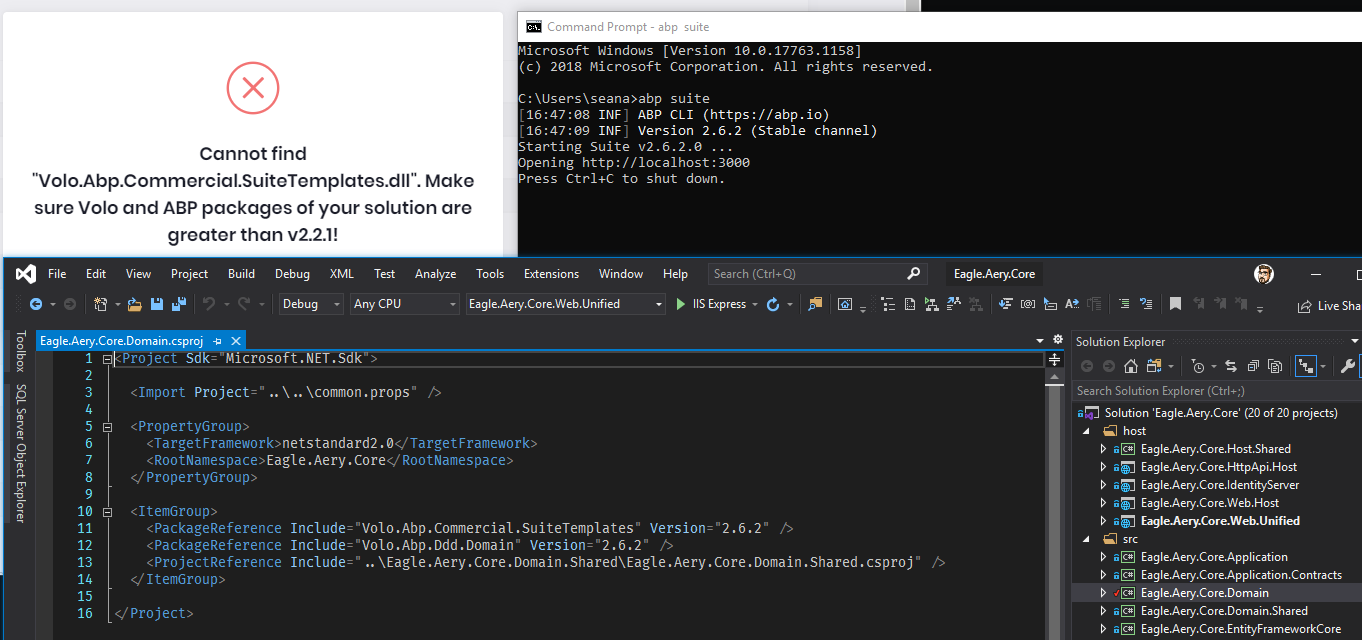Click the Sync with Active Document icon
Viewport: 1362px width, 640px height.
tap(1230, 366)
